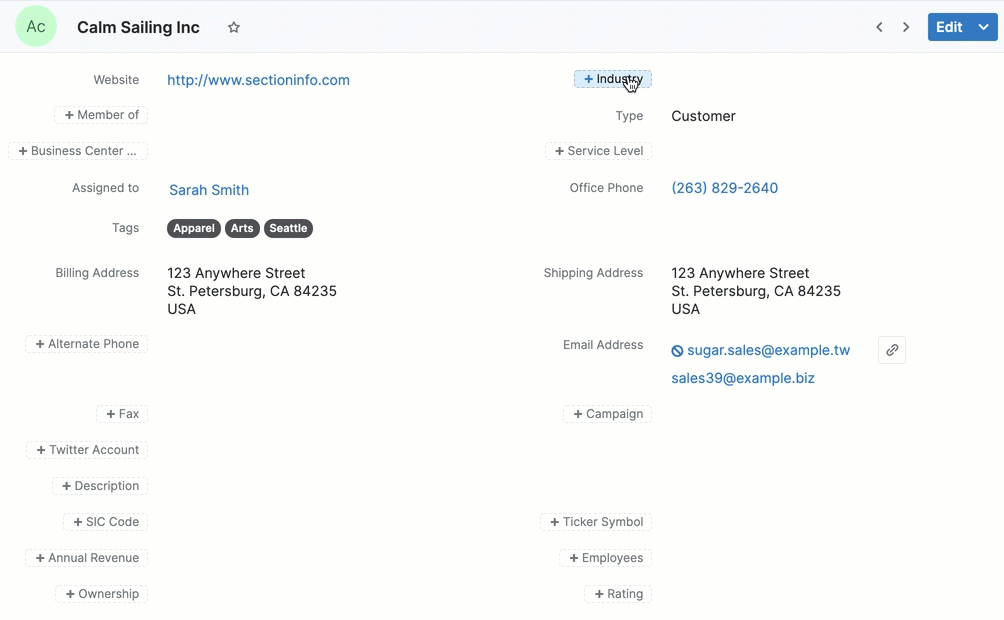Image resolution: width=1004 pixels, height=620 pixels.
Task: Open the Edit dropdown arrow
Action: 984,28
